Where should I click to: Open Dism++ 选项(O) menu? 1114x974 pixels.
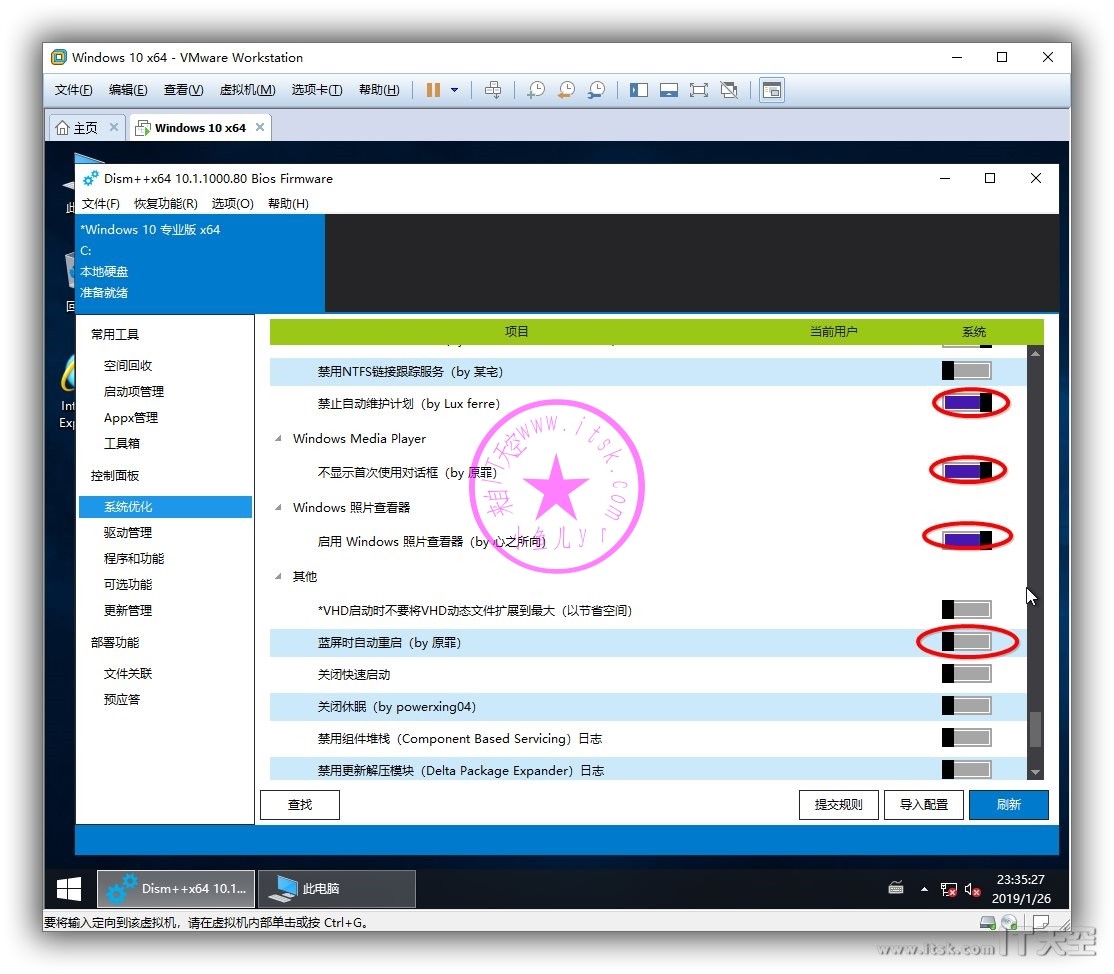[232, 204]
